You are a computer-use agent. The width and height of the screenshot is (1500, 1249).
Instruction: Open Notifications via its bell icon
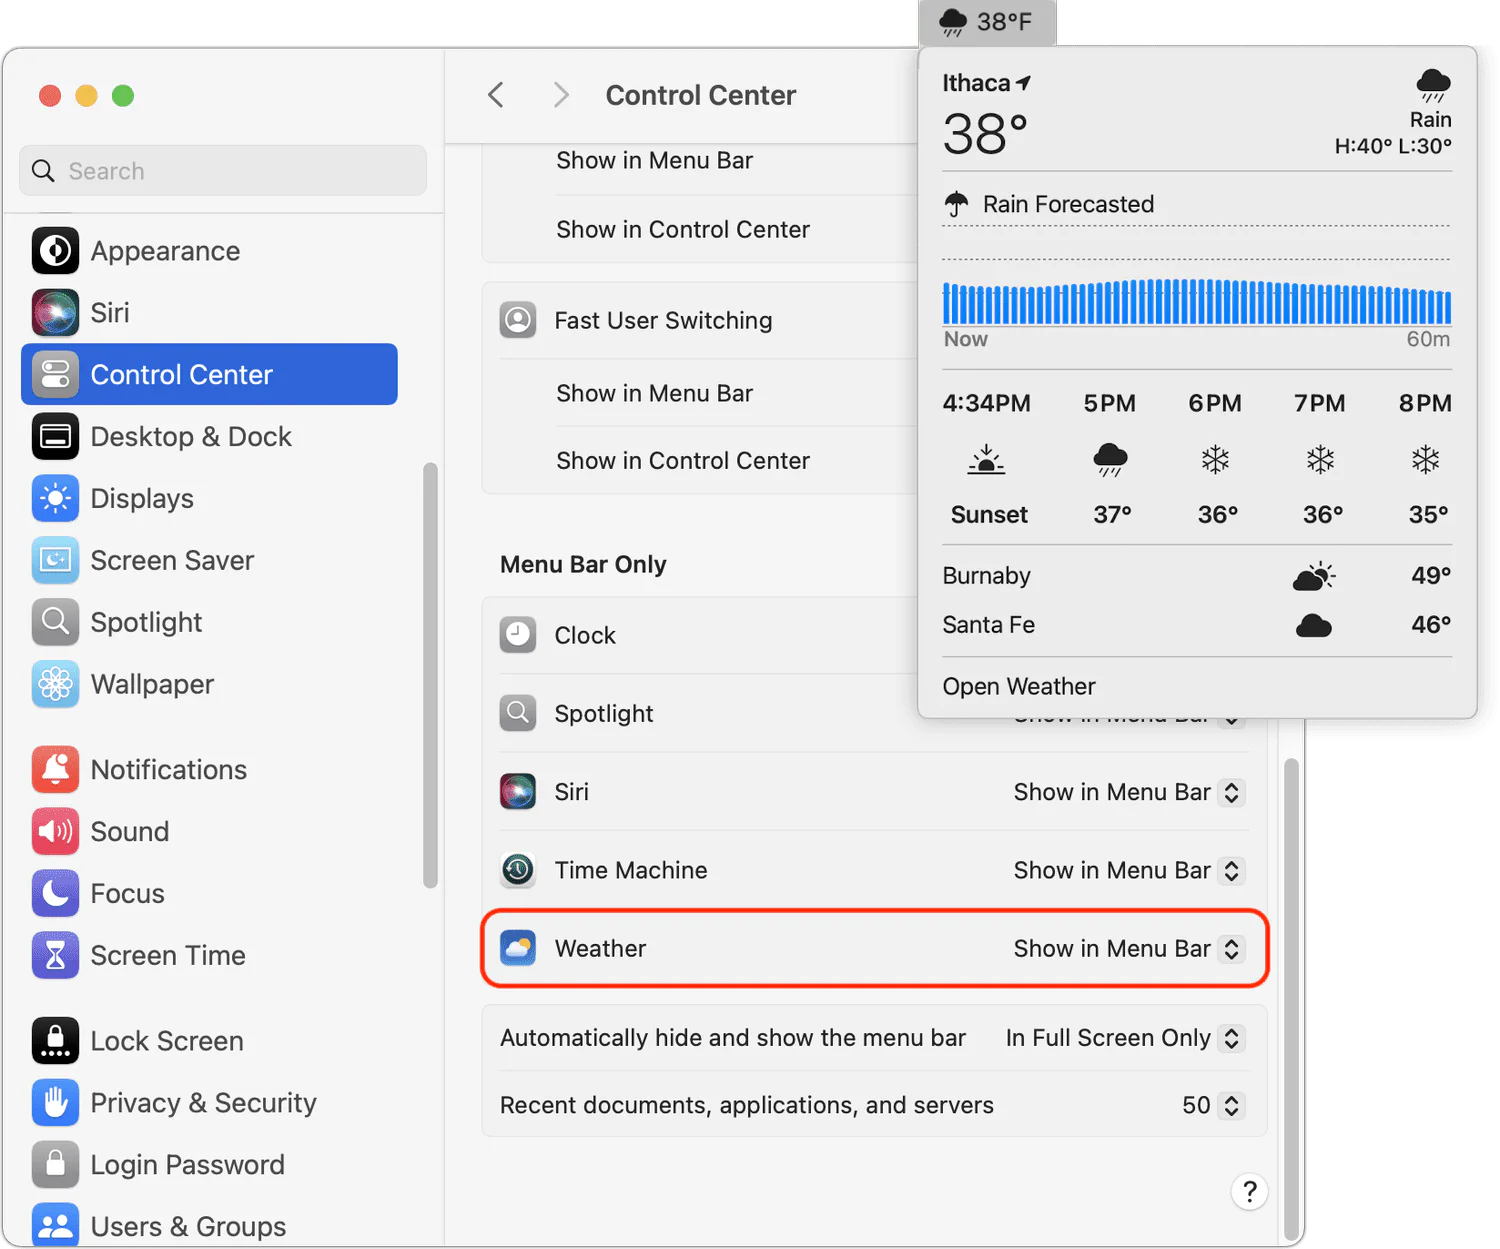click(x=55, y=770)
